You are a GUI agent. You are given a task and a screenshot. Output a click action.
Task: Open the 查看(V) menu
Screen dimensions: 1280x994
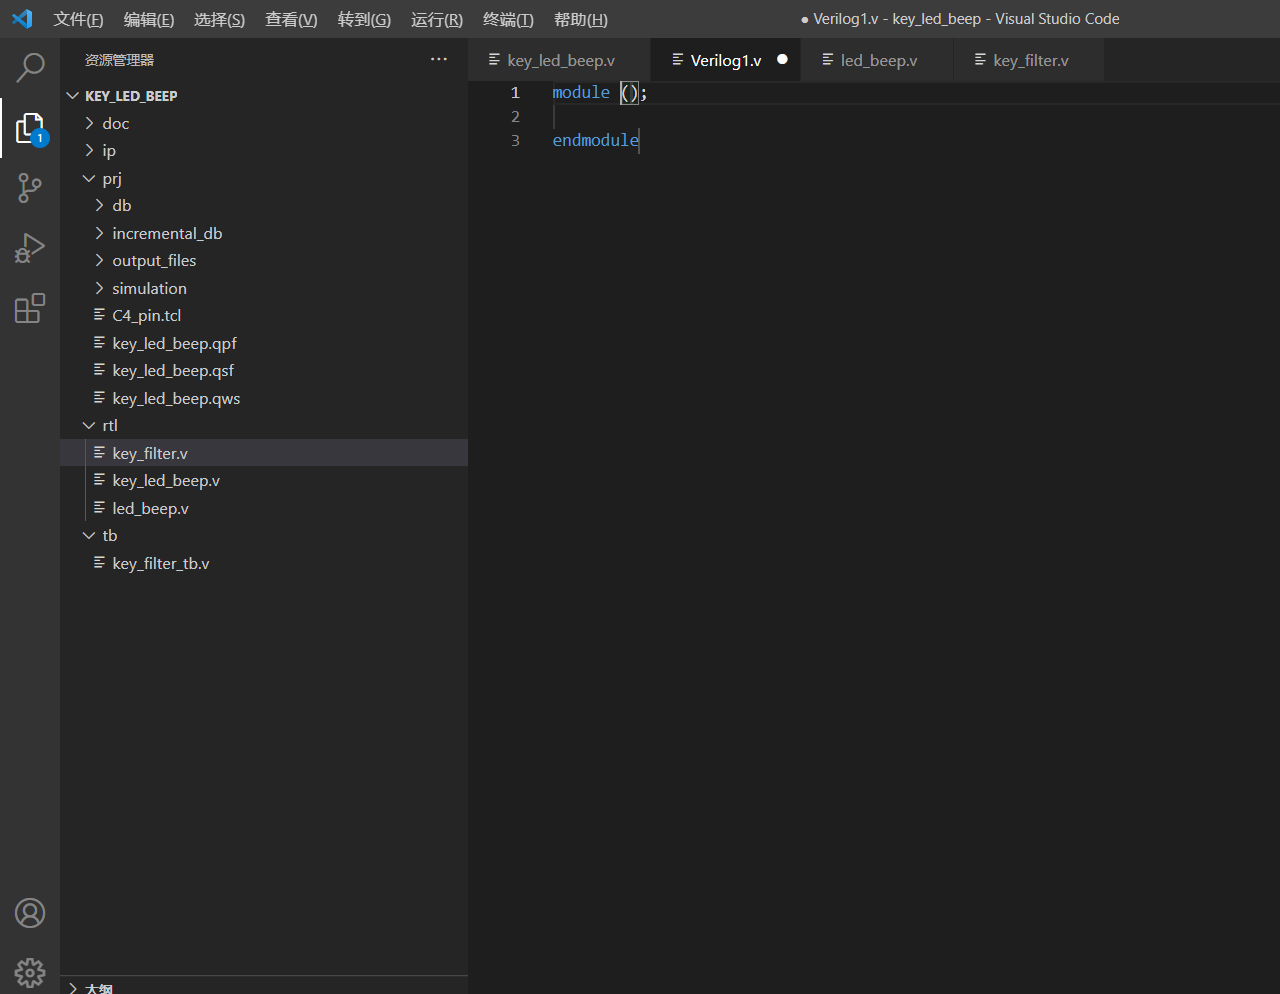[291, 20]
